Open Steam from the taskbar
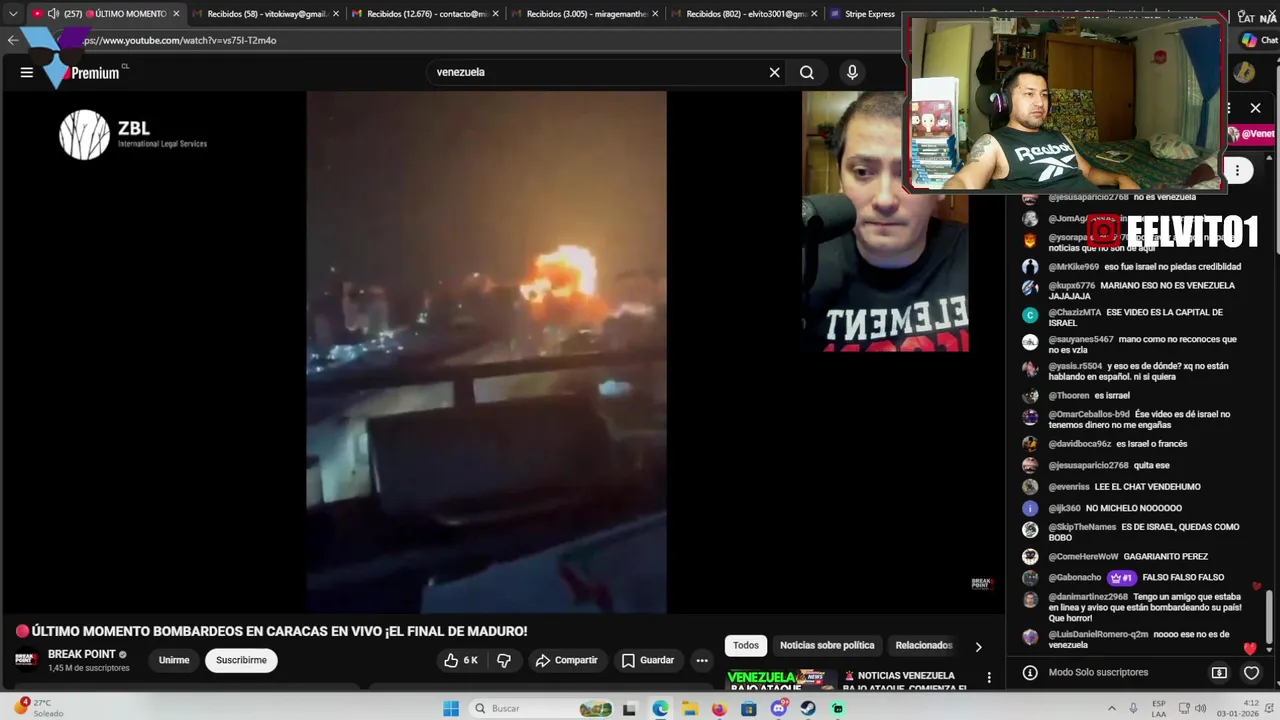Viewport: 1280px width, 720px height. click(x=808, y=709)
